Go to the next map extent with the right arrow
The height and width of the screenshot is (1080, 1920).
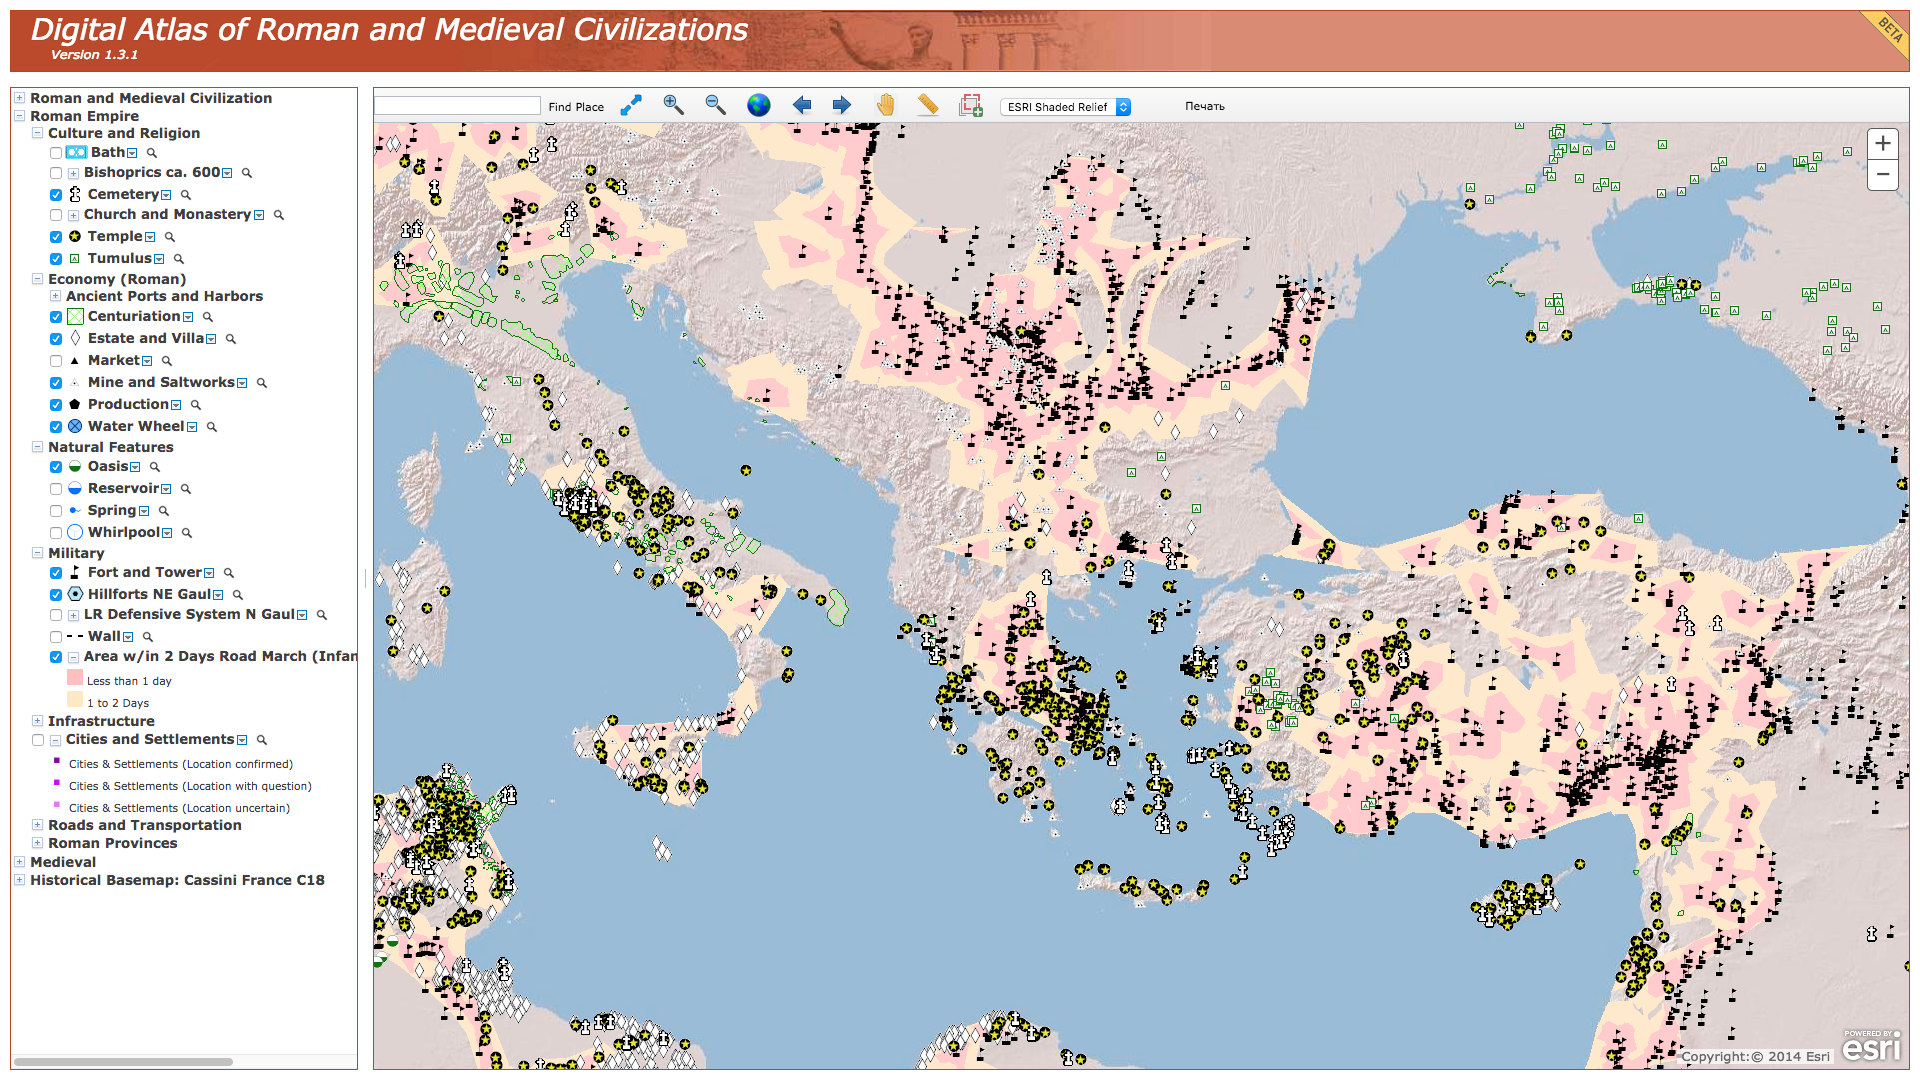(842, 105)
